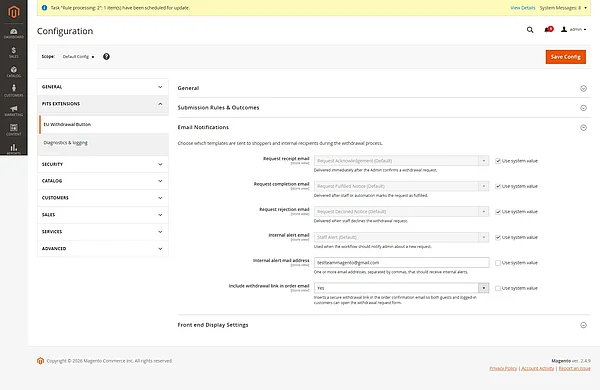The height and width of the screenshot is (390, 600).
Task: Open the Content sidebar icon
Action: pyautogui.click(x=14, y=130)
